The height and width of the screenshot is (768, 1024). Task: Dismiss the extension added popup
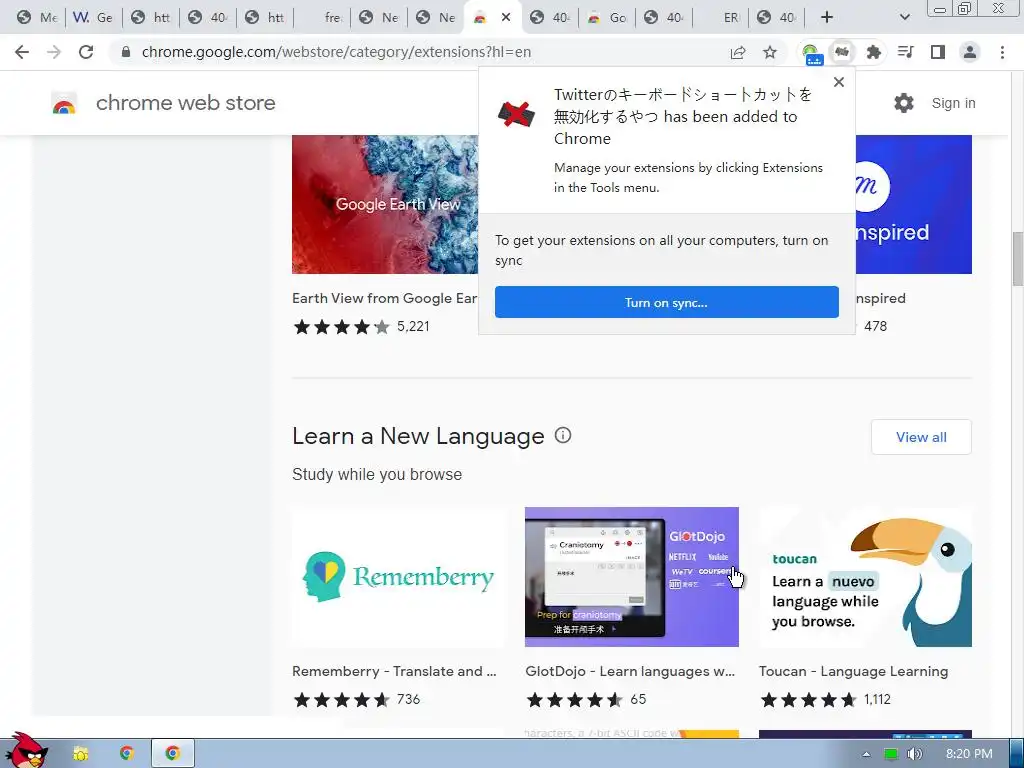pos(839,82)
